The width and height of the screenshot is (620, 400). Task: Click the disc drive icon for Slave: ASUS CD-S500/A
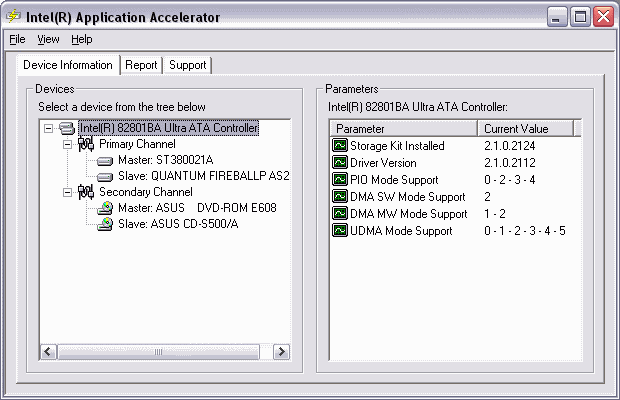pyautogui.click(x=105, y=224)
